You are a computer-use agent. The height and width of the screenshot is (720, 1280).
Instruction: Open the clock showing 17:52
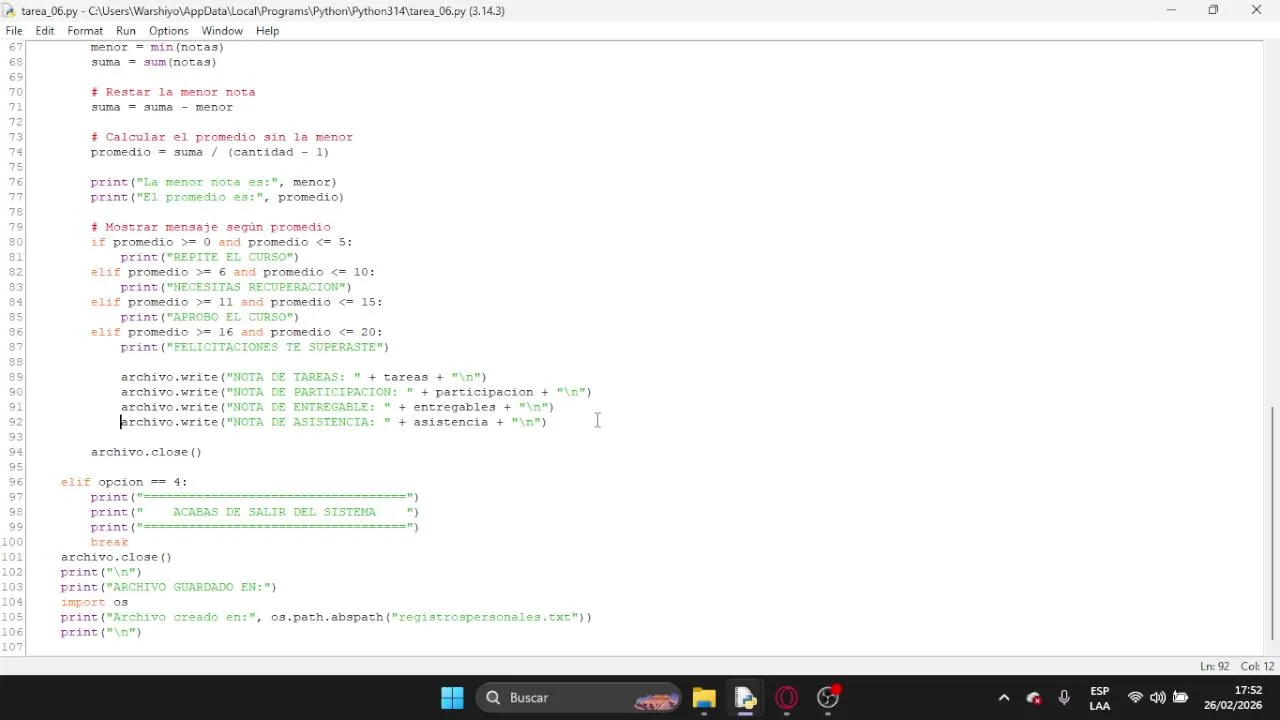1233,698
